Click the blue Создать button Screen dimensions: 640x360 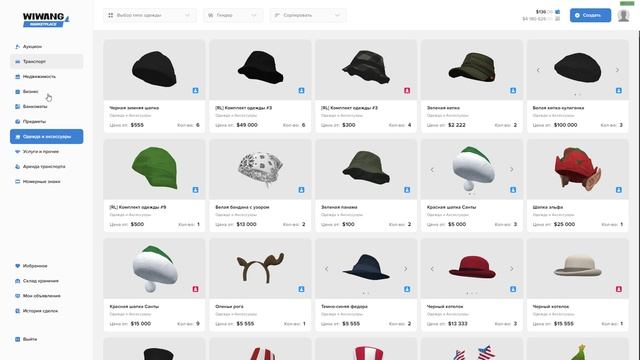click(590, 16)
